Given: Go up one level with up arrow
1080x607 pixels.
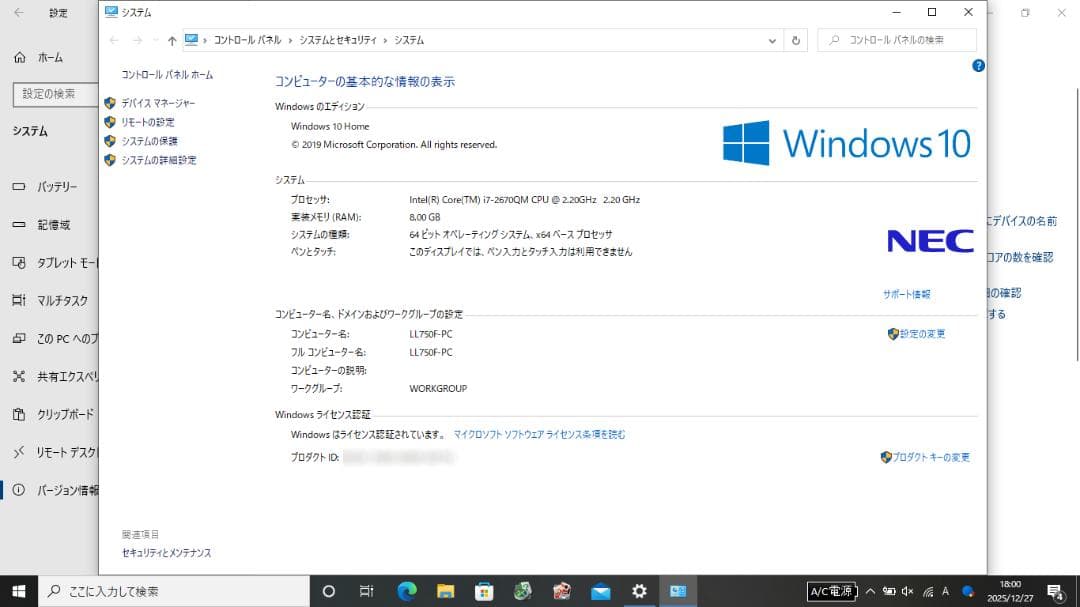Looking at the screenshot, I should pos(172,41).
